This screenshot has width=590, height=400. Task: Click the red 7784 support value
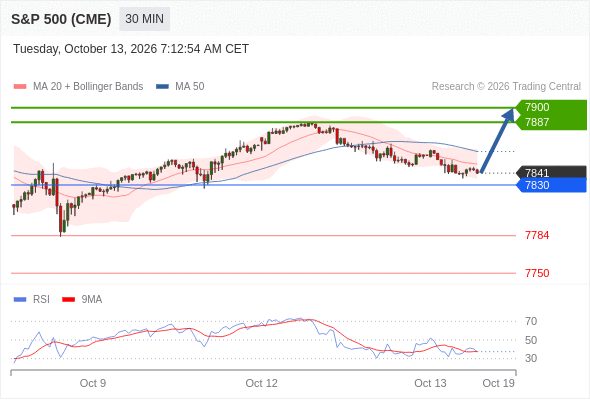tap(537, 236)
